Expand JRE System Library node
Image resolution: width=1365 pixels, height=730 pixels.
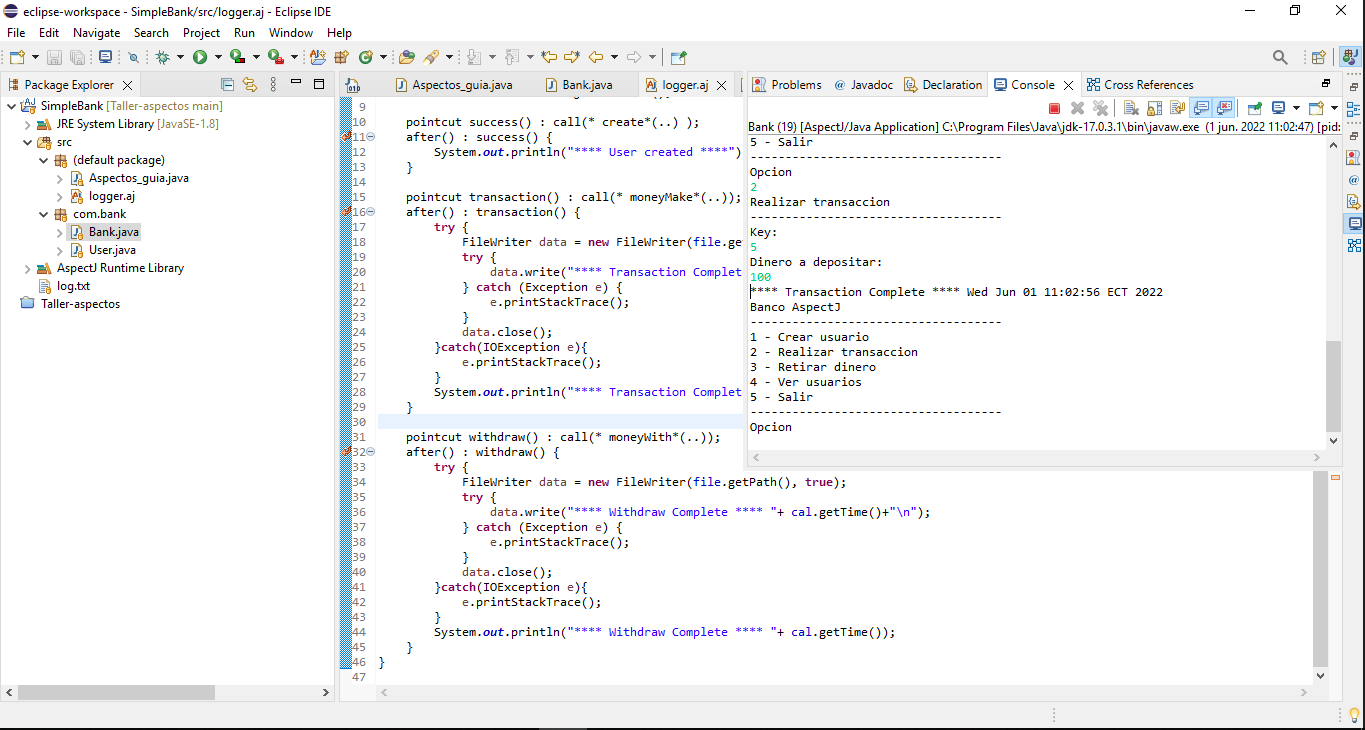(27, 124)
